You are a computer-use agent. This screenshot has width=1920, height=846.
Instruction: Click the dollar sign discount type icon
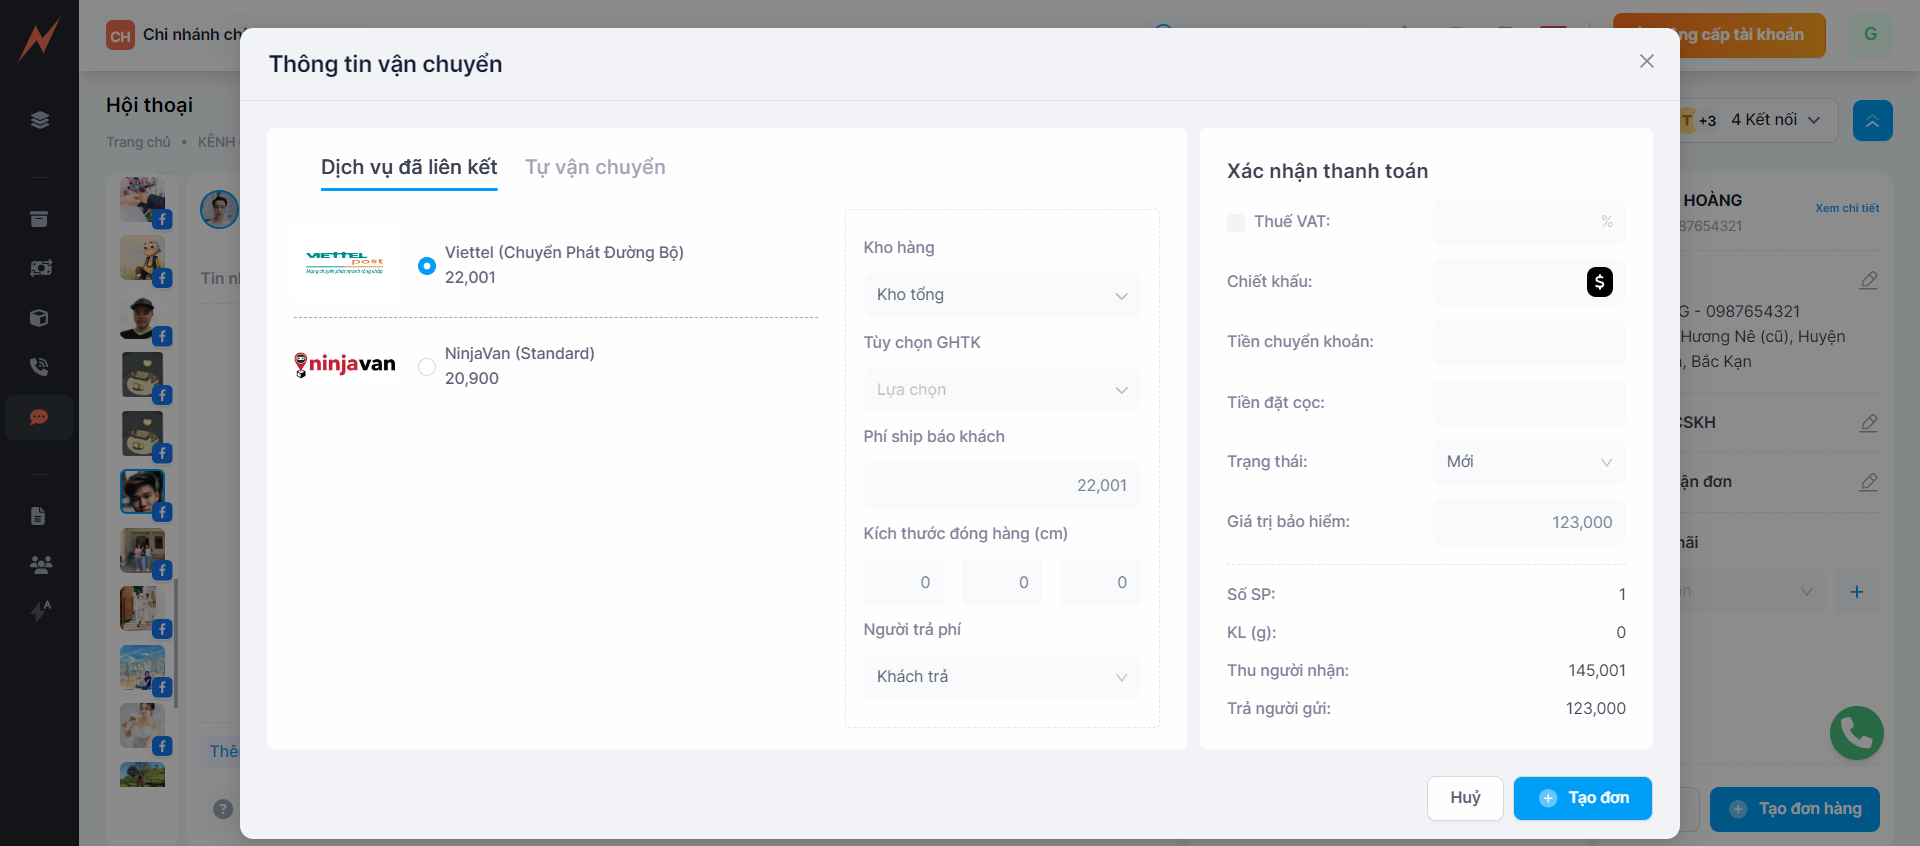tap(1599, 282)
